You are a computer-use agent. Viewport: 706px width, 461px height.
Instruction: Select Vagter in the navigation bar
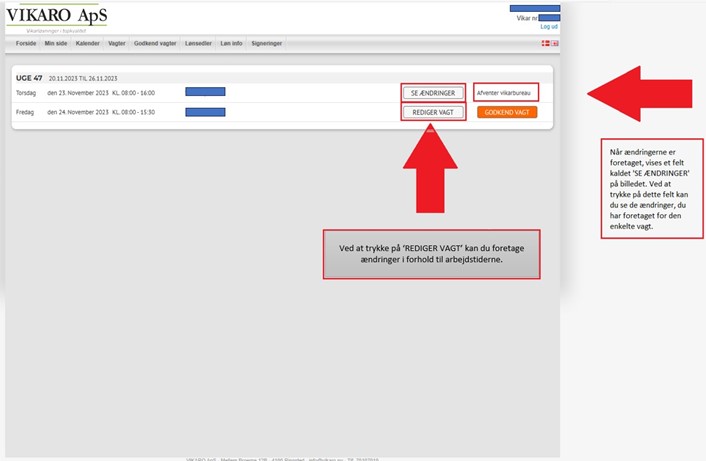point(117,44)
